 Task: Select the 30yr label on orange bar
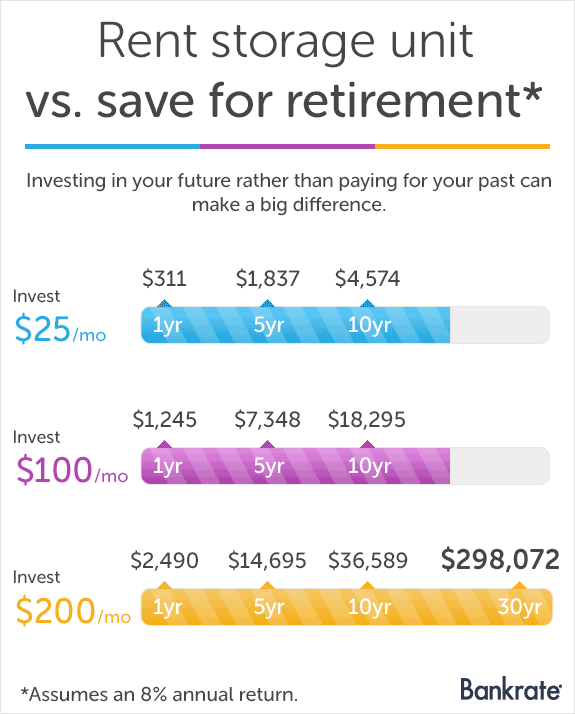point(519,607)
